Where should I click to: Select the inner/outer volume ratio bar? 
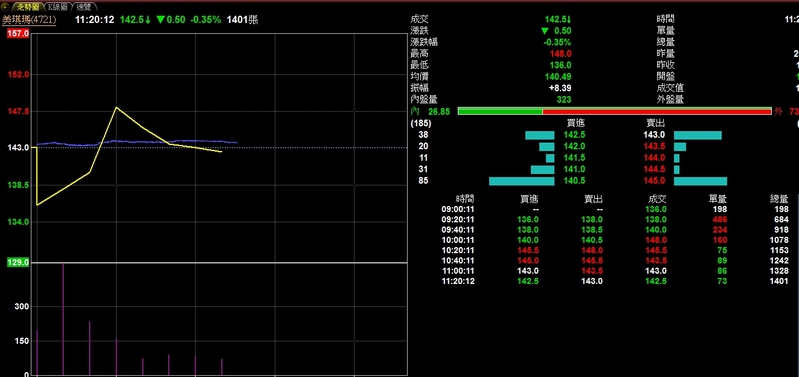pos(615,111)
